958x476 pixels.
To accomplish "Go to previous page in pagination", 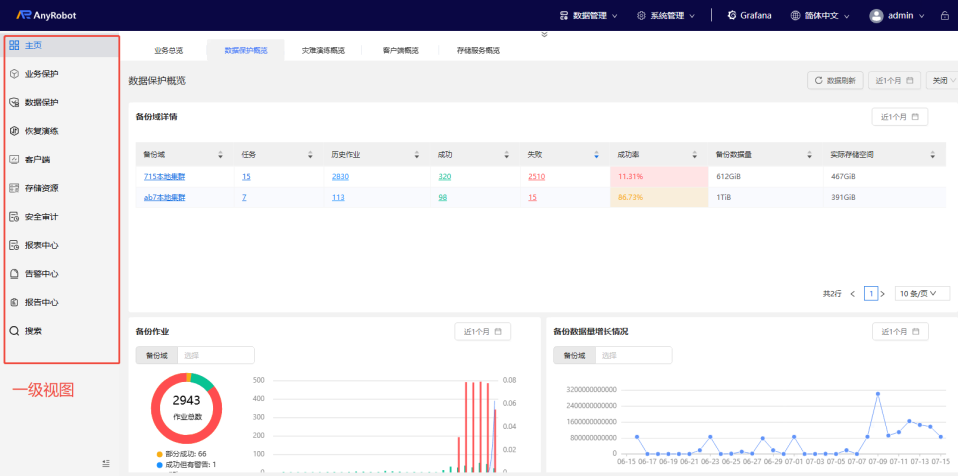I will (x=853, y=294).
